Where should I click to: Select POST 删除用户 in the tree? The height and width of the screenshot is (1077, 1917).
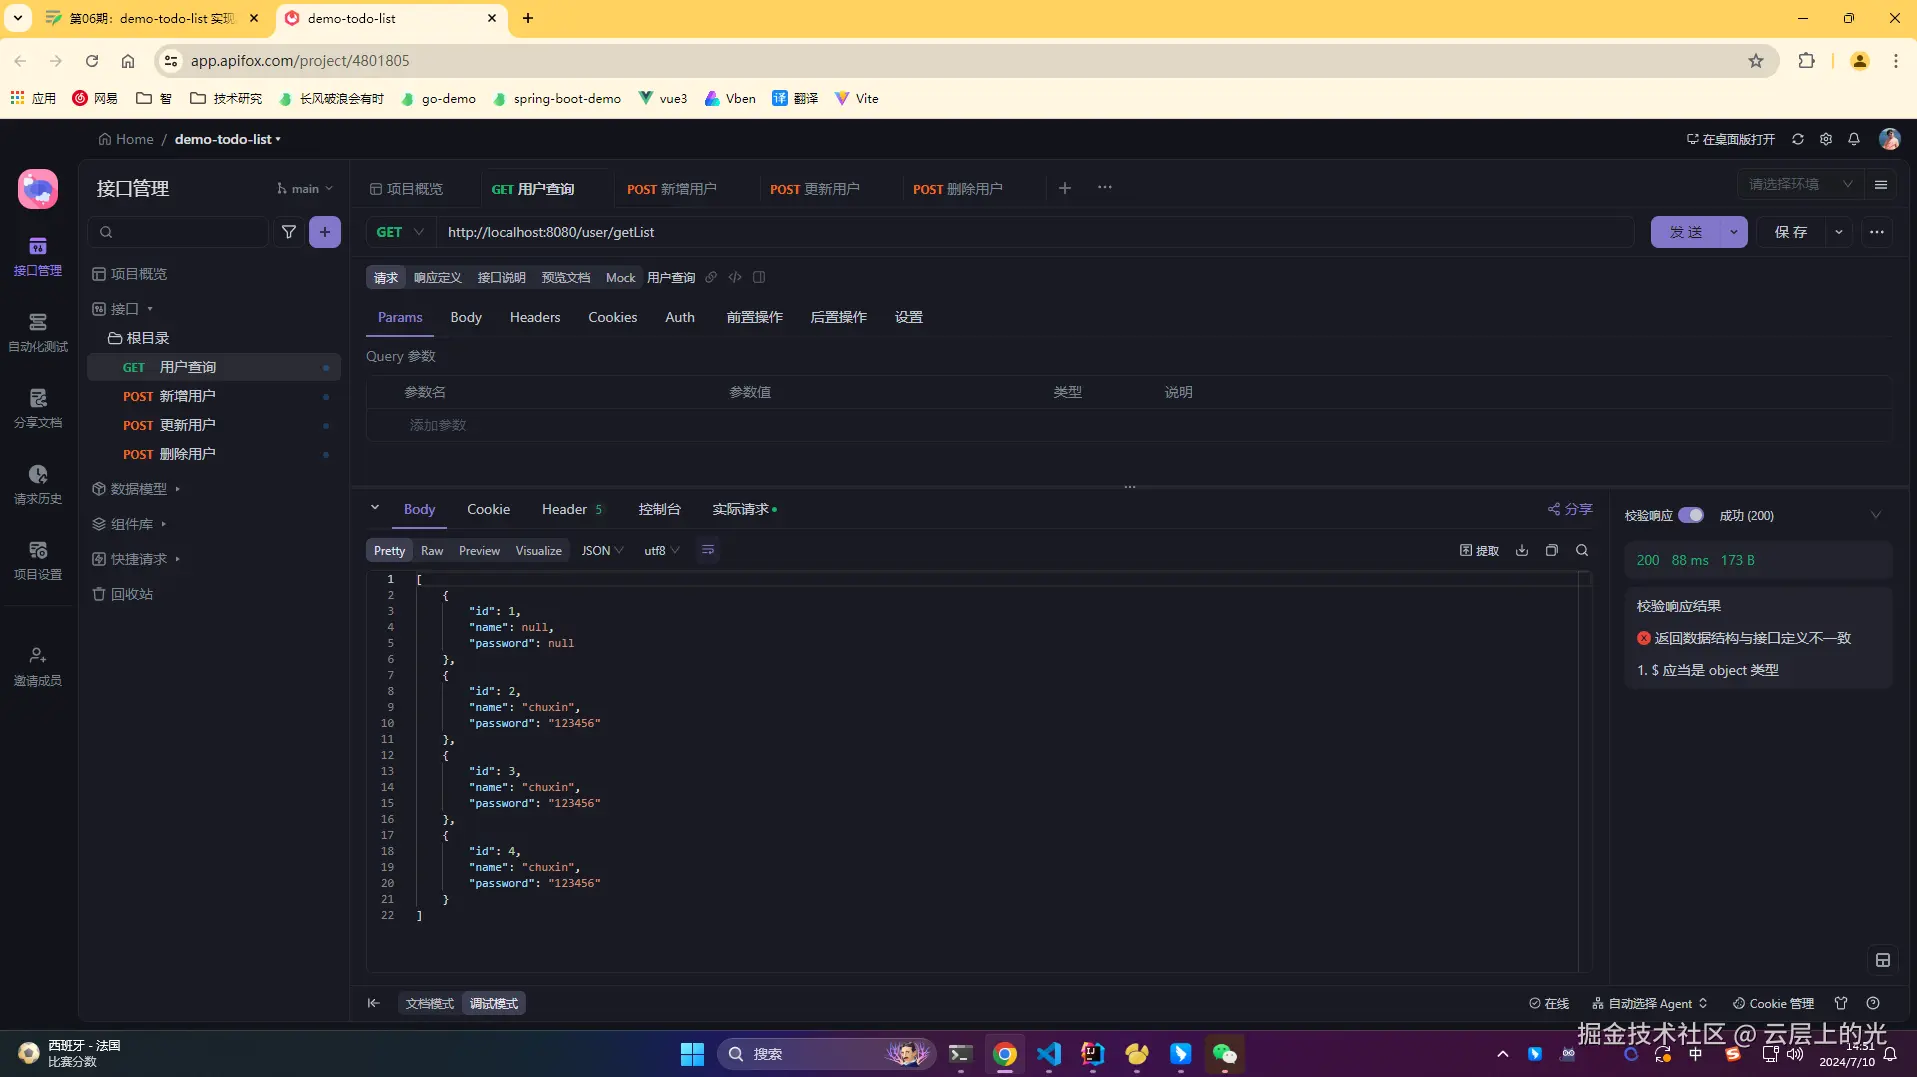[x=214, y=454]
